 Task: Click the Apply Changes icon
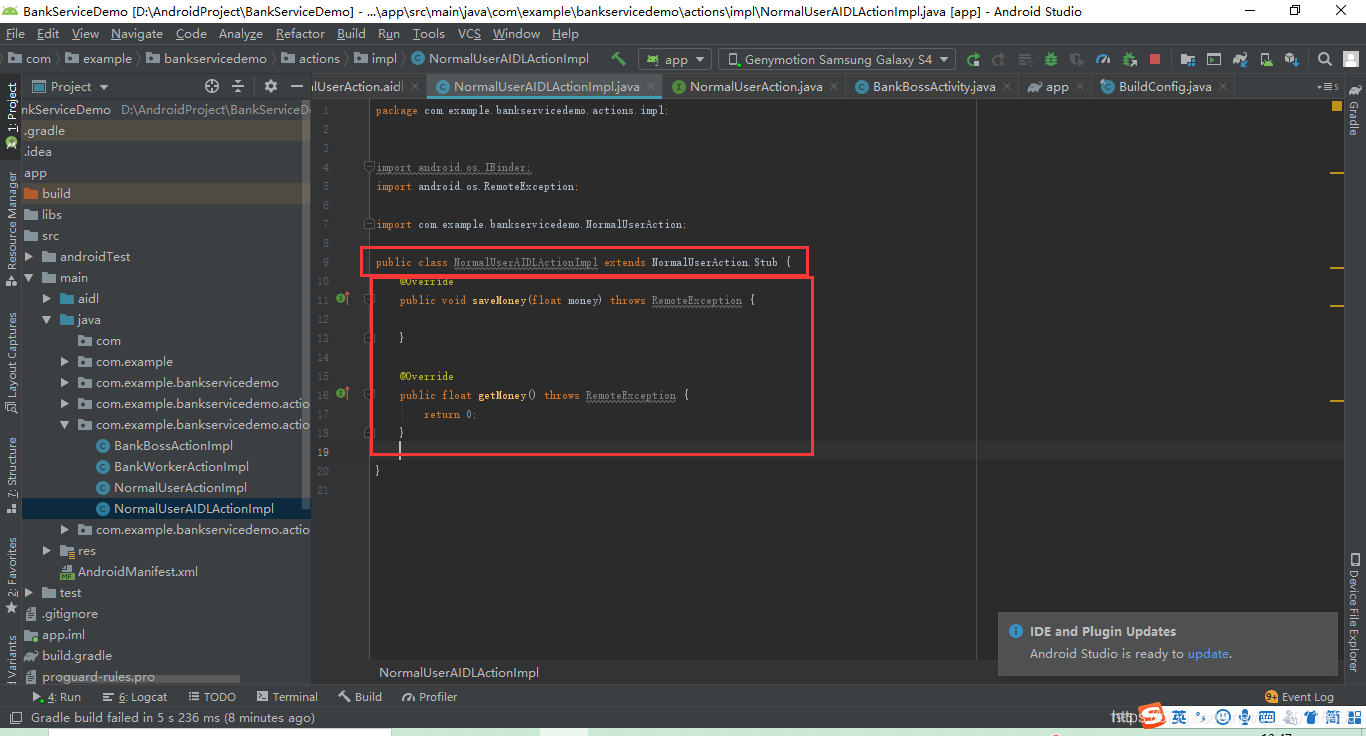pyautogui.click(x=998, y=59)
